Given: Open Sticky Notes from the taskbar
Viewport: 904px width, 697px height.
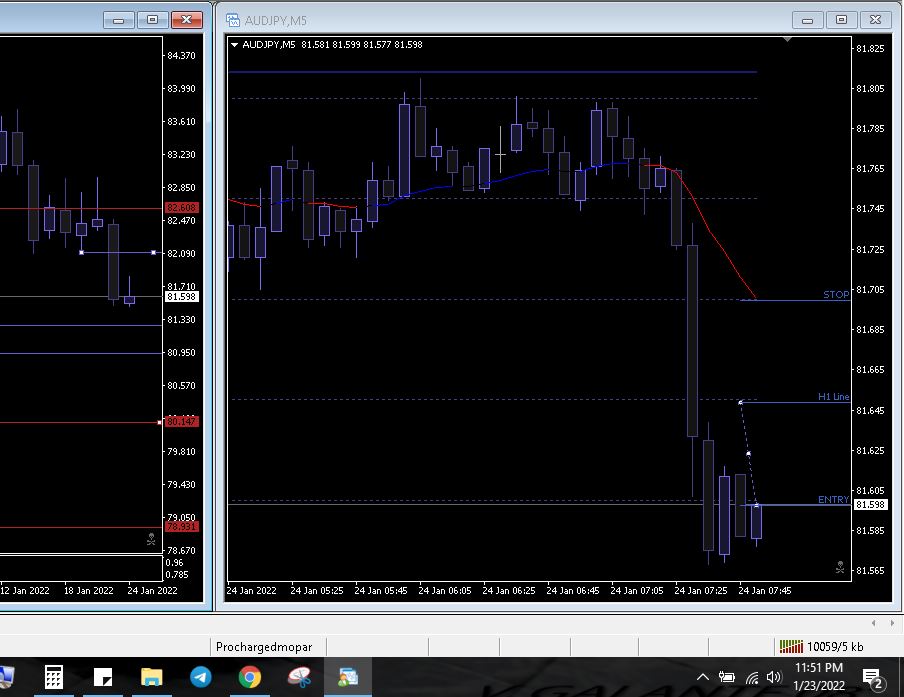Looking at the screenshot, I should click(x=103, y=677).
